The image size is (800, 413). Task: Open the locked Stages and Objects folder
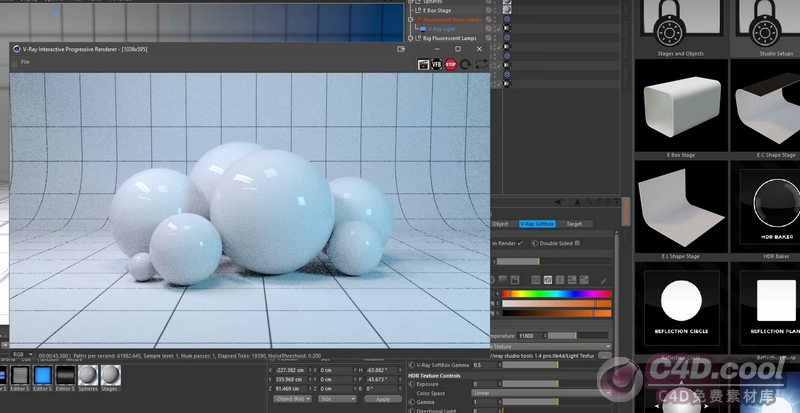681,25
